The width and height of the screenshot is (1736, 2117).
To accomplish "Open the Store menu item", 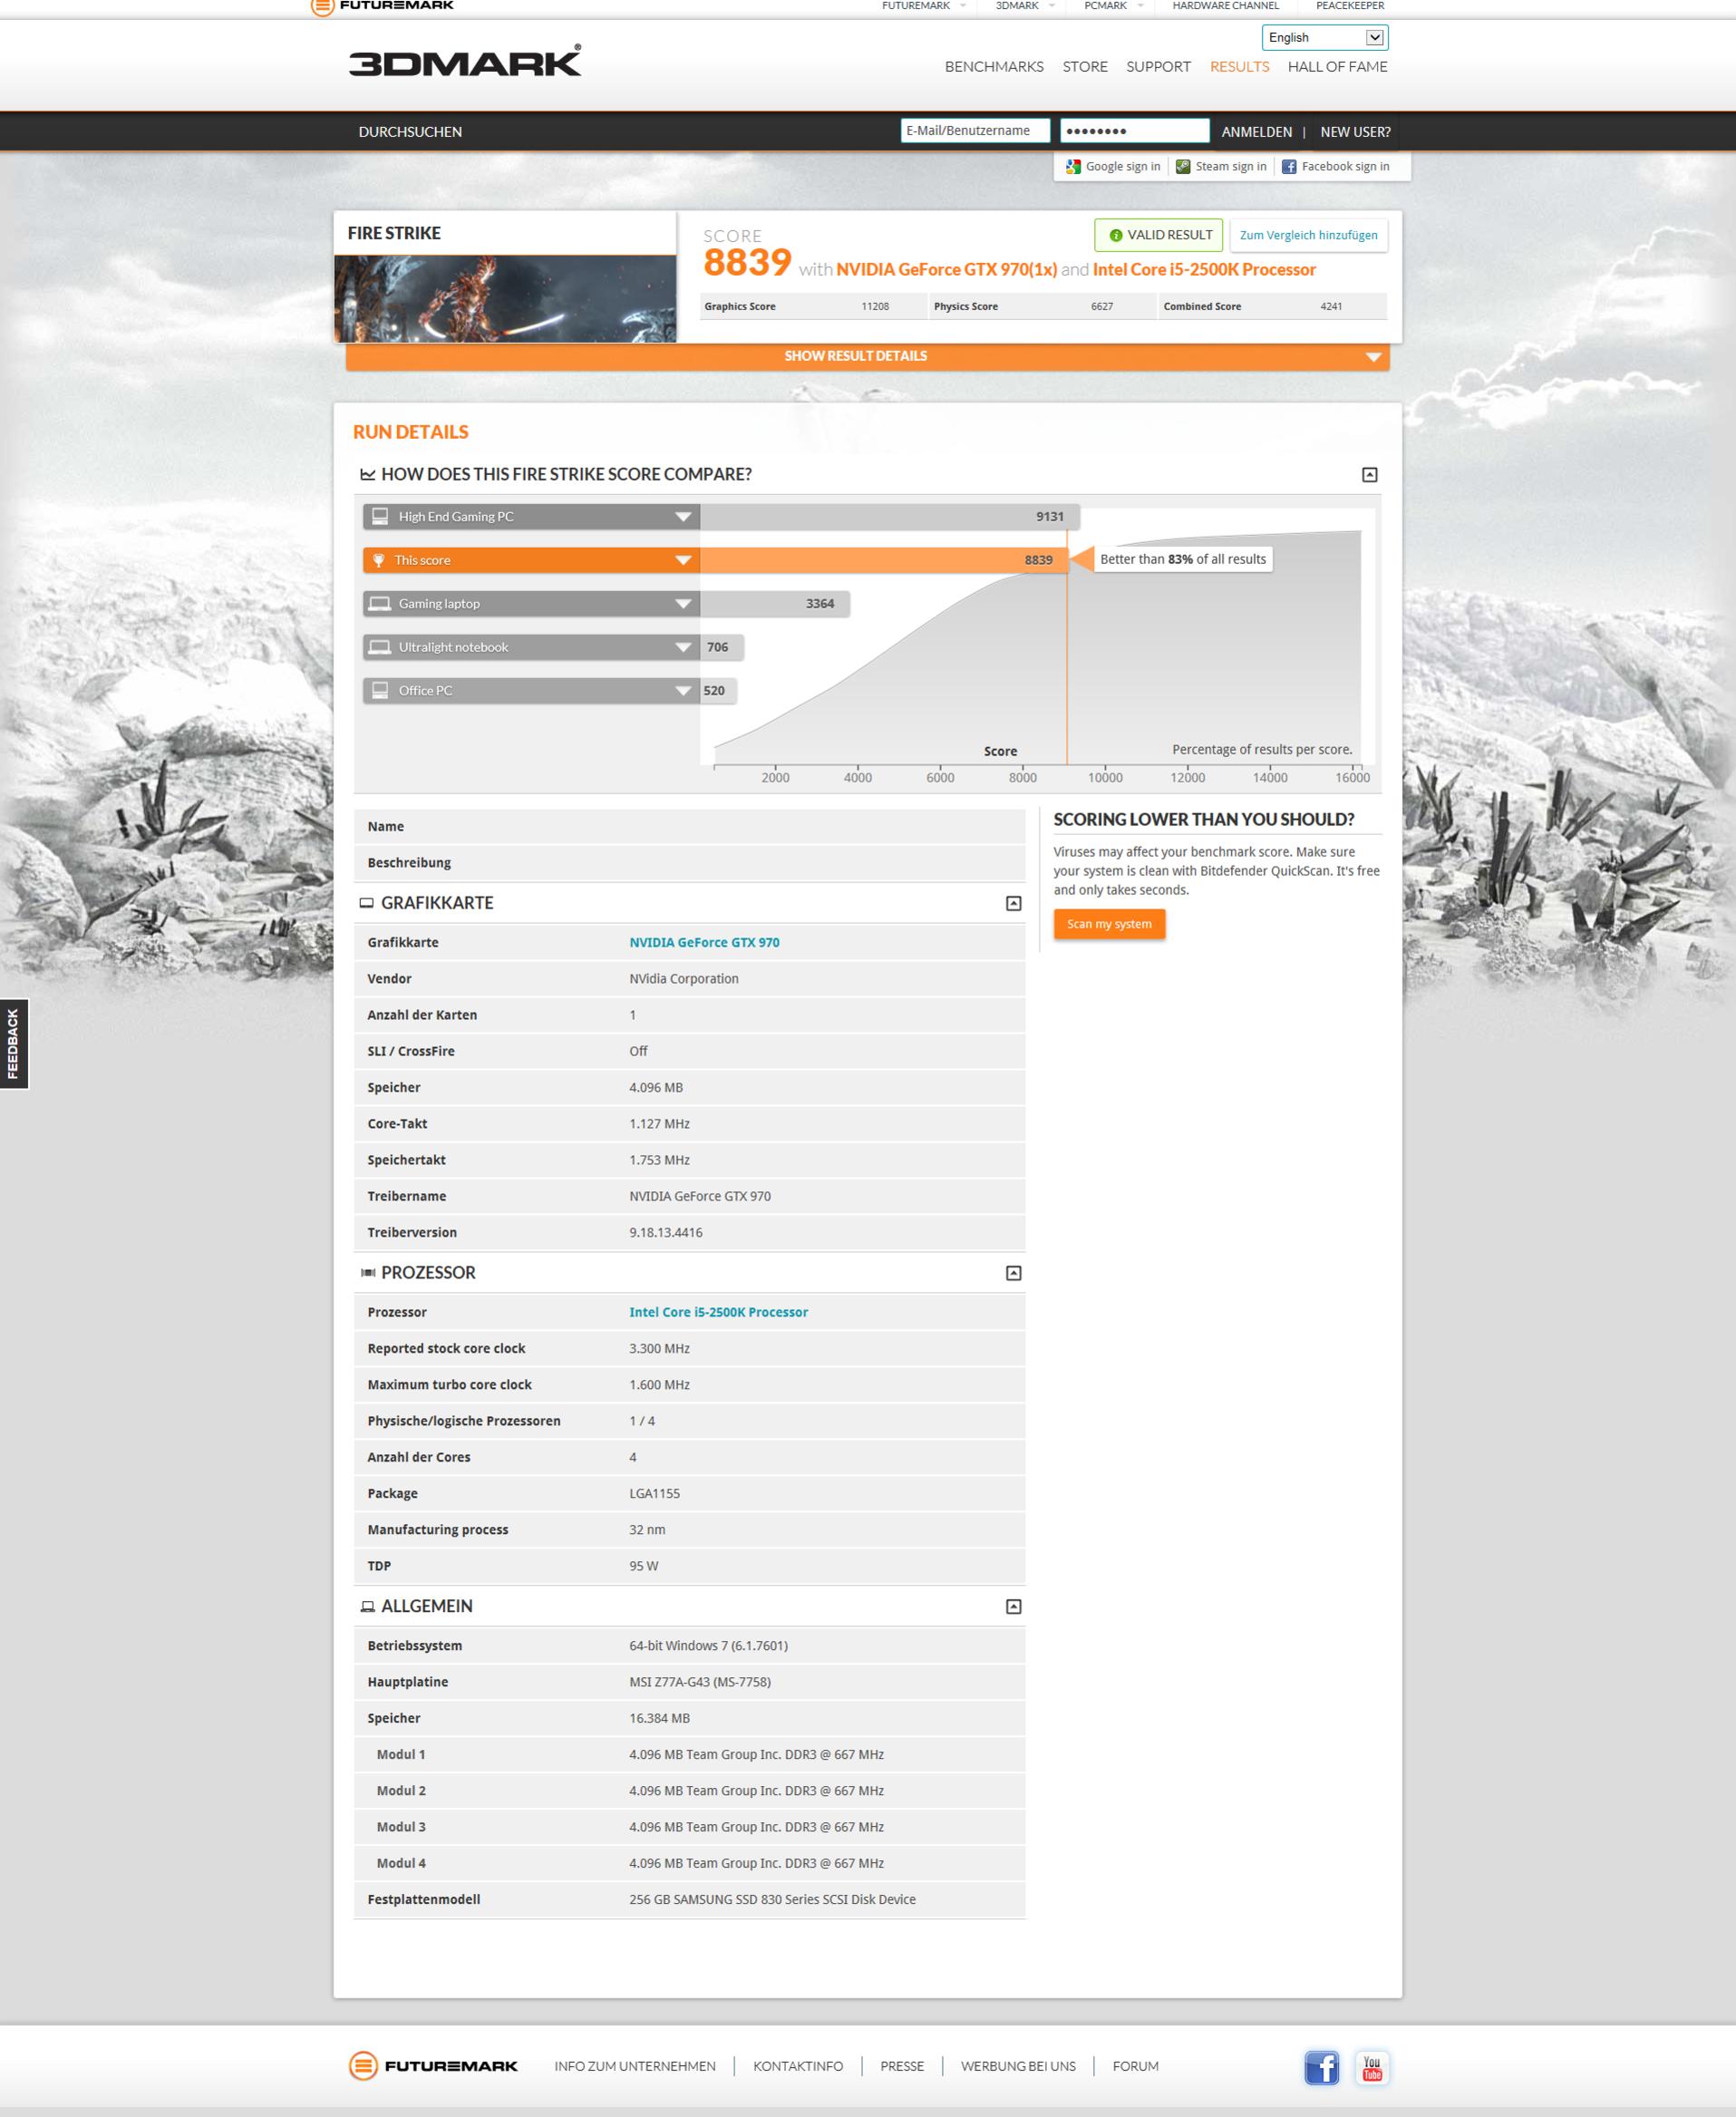I will click(x=1085, y=67).
